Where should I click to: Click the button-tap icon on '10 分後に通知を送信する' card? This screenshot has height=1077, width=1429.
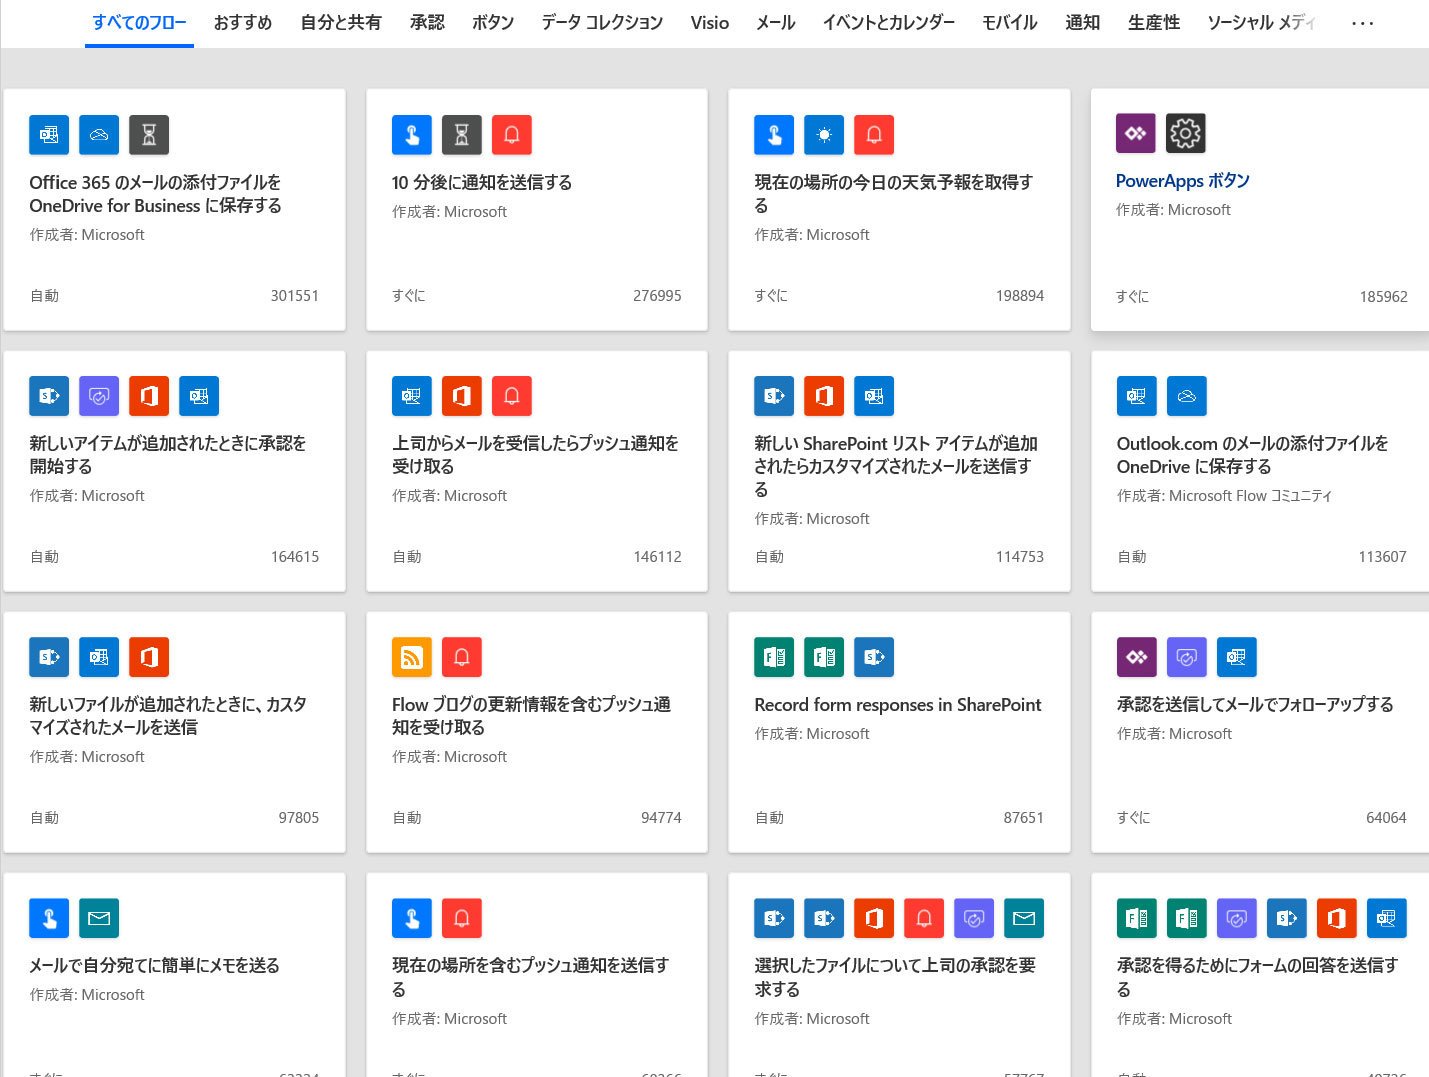click(412, 135)
